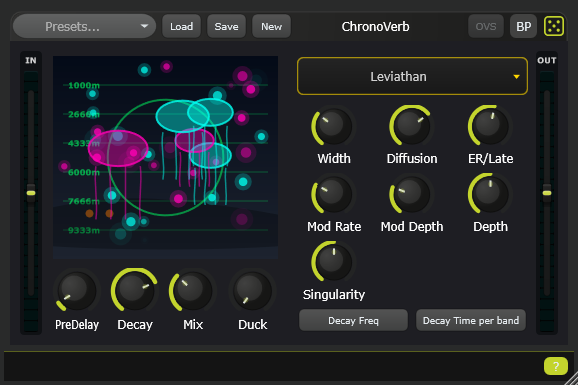Click the 9333m depth label
The width and height of the screenshot is (578, 385).
tap(84, 230)
